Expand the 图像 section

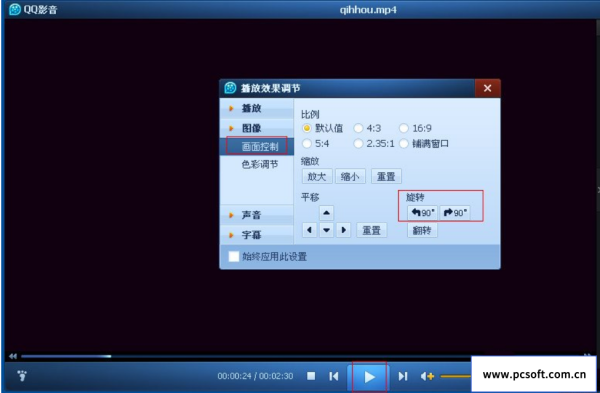pyautogui.click(x=257, y=128)
